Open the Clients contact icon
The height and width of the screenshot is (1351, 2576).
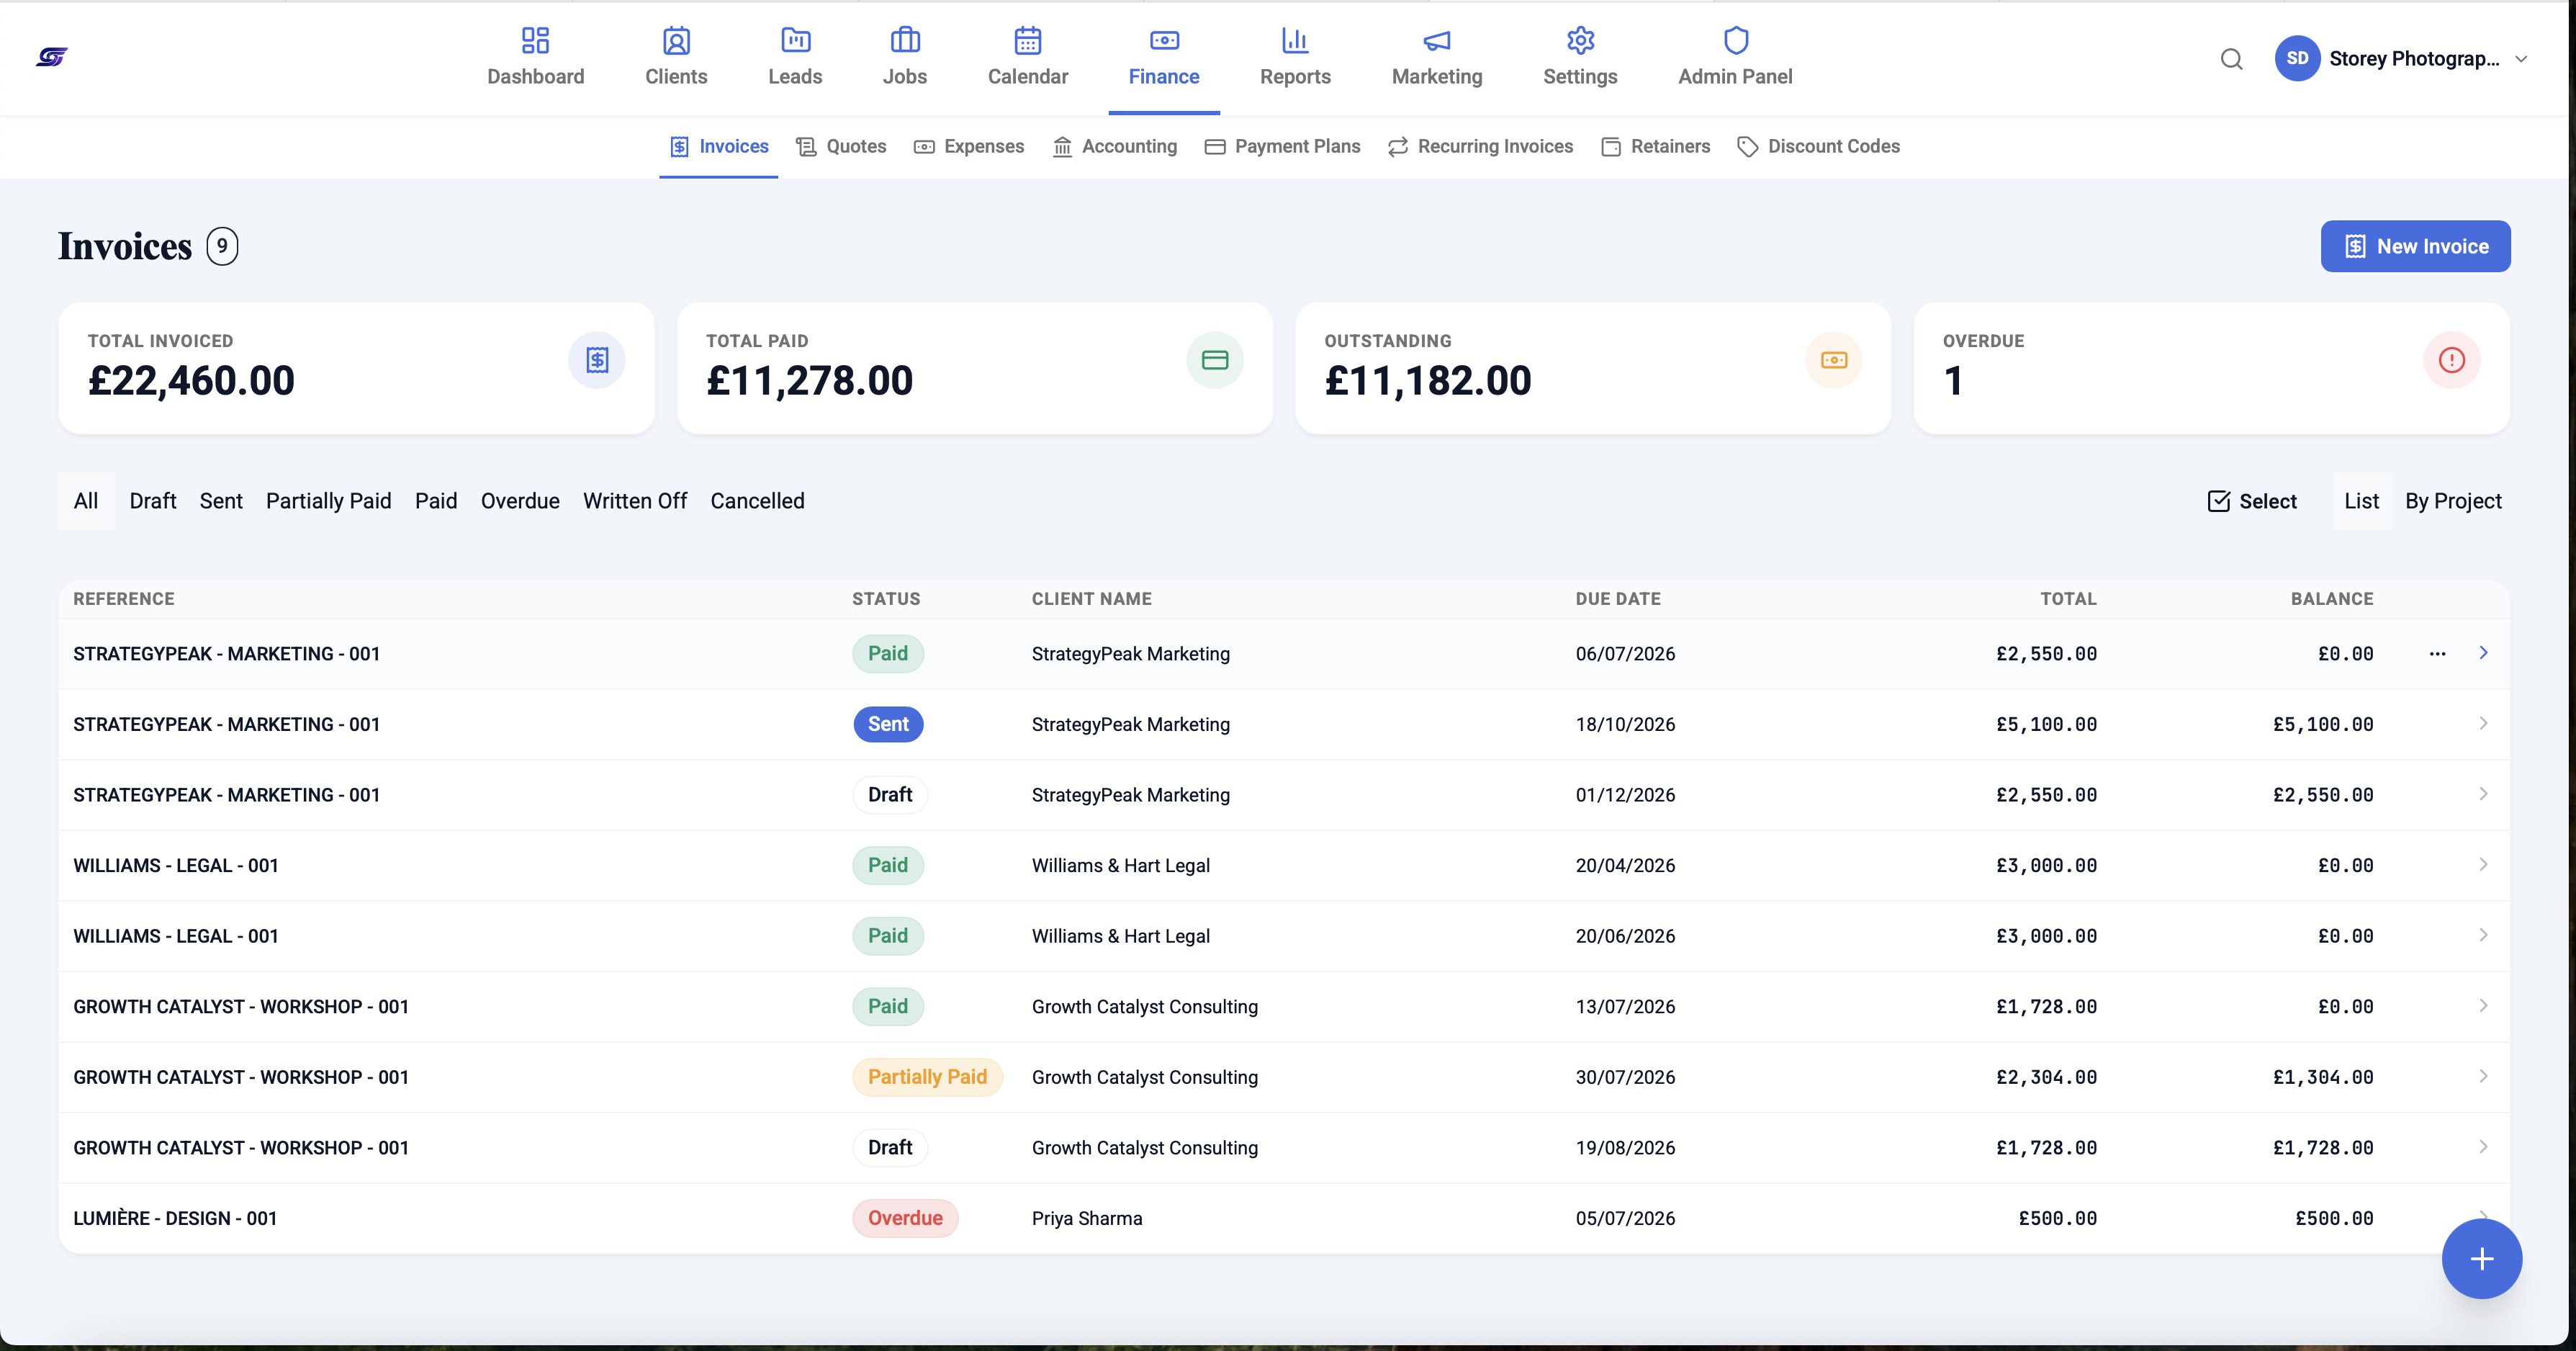676,40
